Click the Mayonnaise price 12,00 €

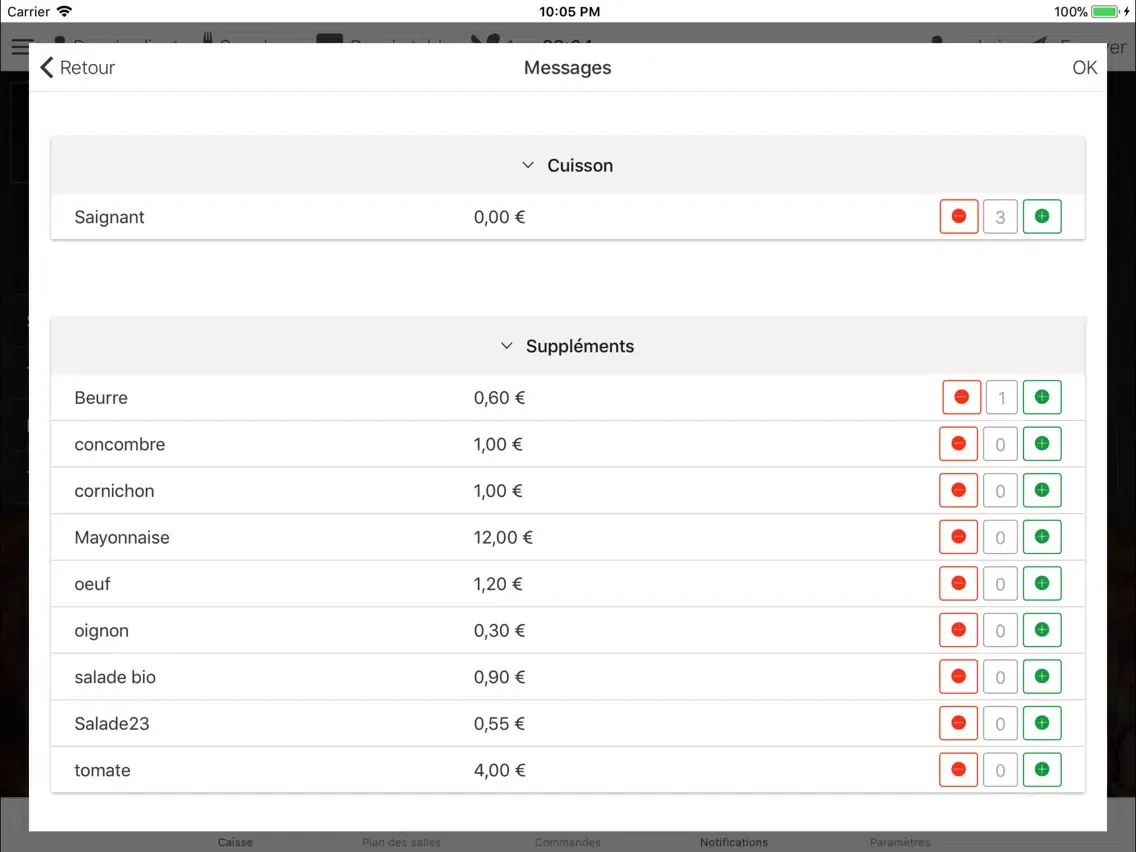coord(503,538)
